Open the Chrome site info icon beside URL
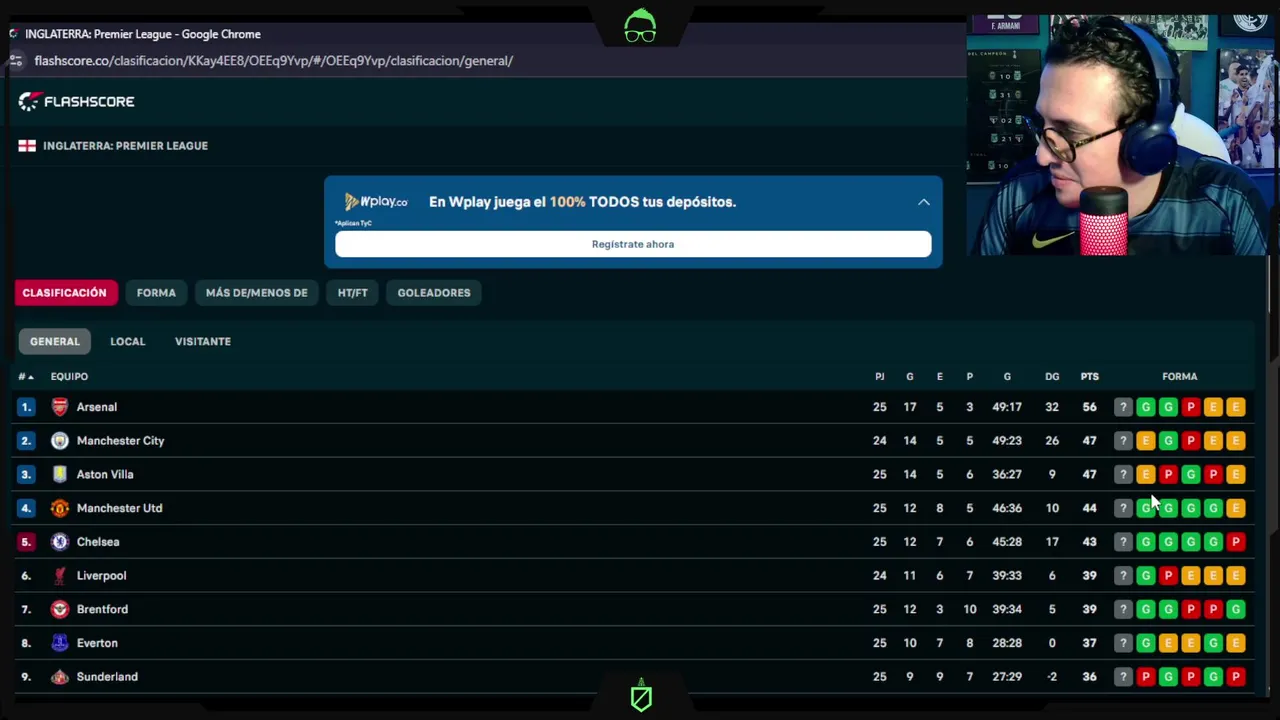Screen dimensions: 1280x720 15,61
